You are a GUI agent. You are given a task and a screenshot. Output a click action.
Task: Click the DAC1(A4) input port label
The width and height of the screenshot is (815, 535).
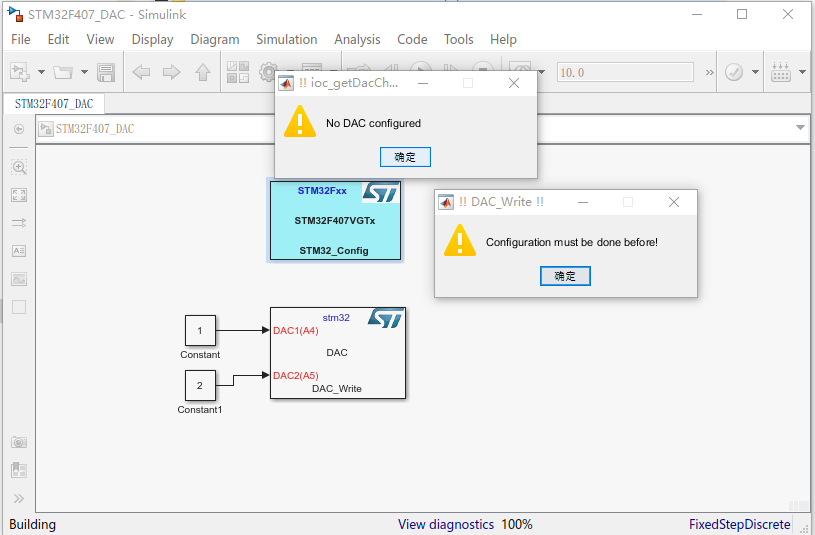(296, 331)
